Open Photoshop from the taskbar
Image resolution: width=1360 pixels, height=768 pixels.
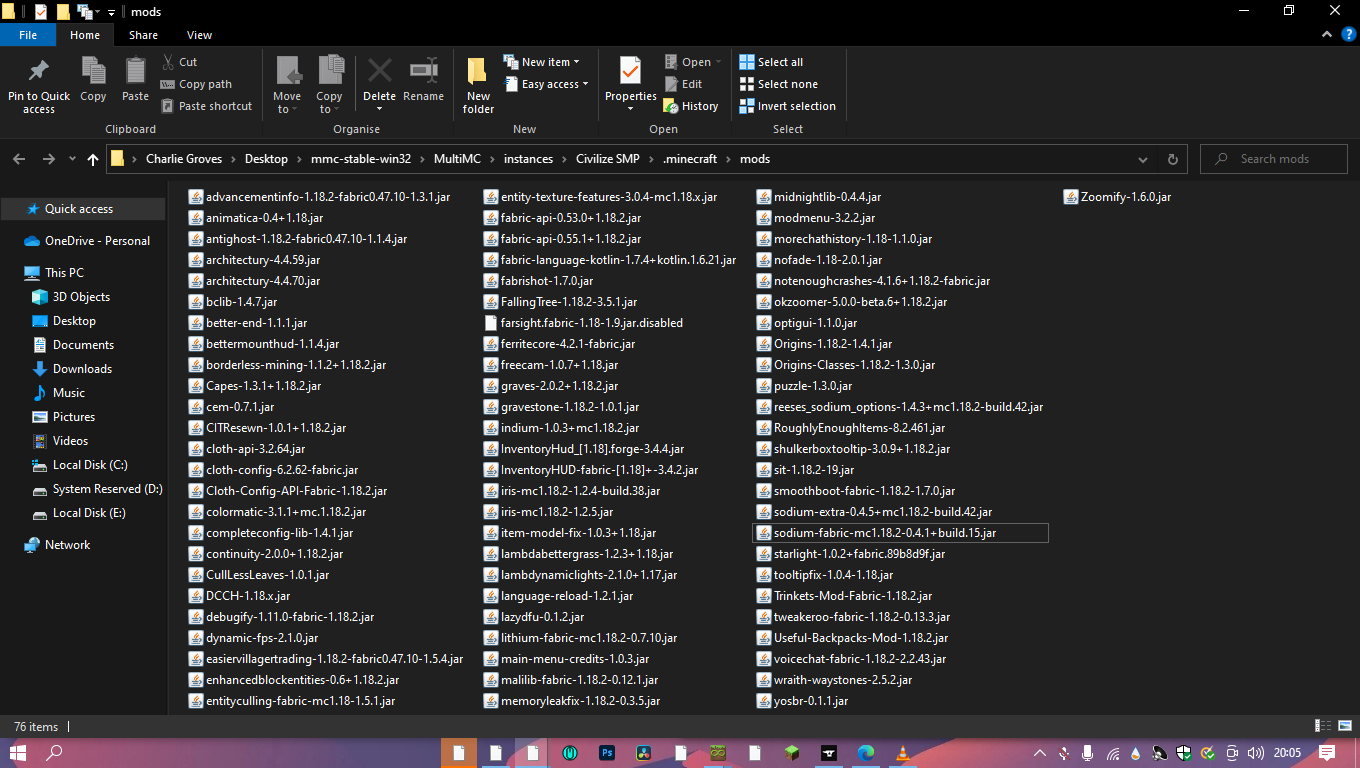tap(606, 753)
